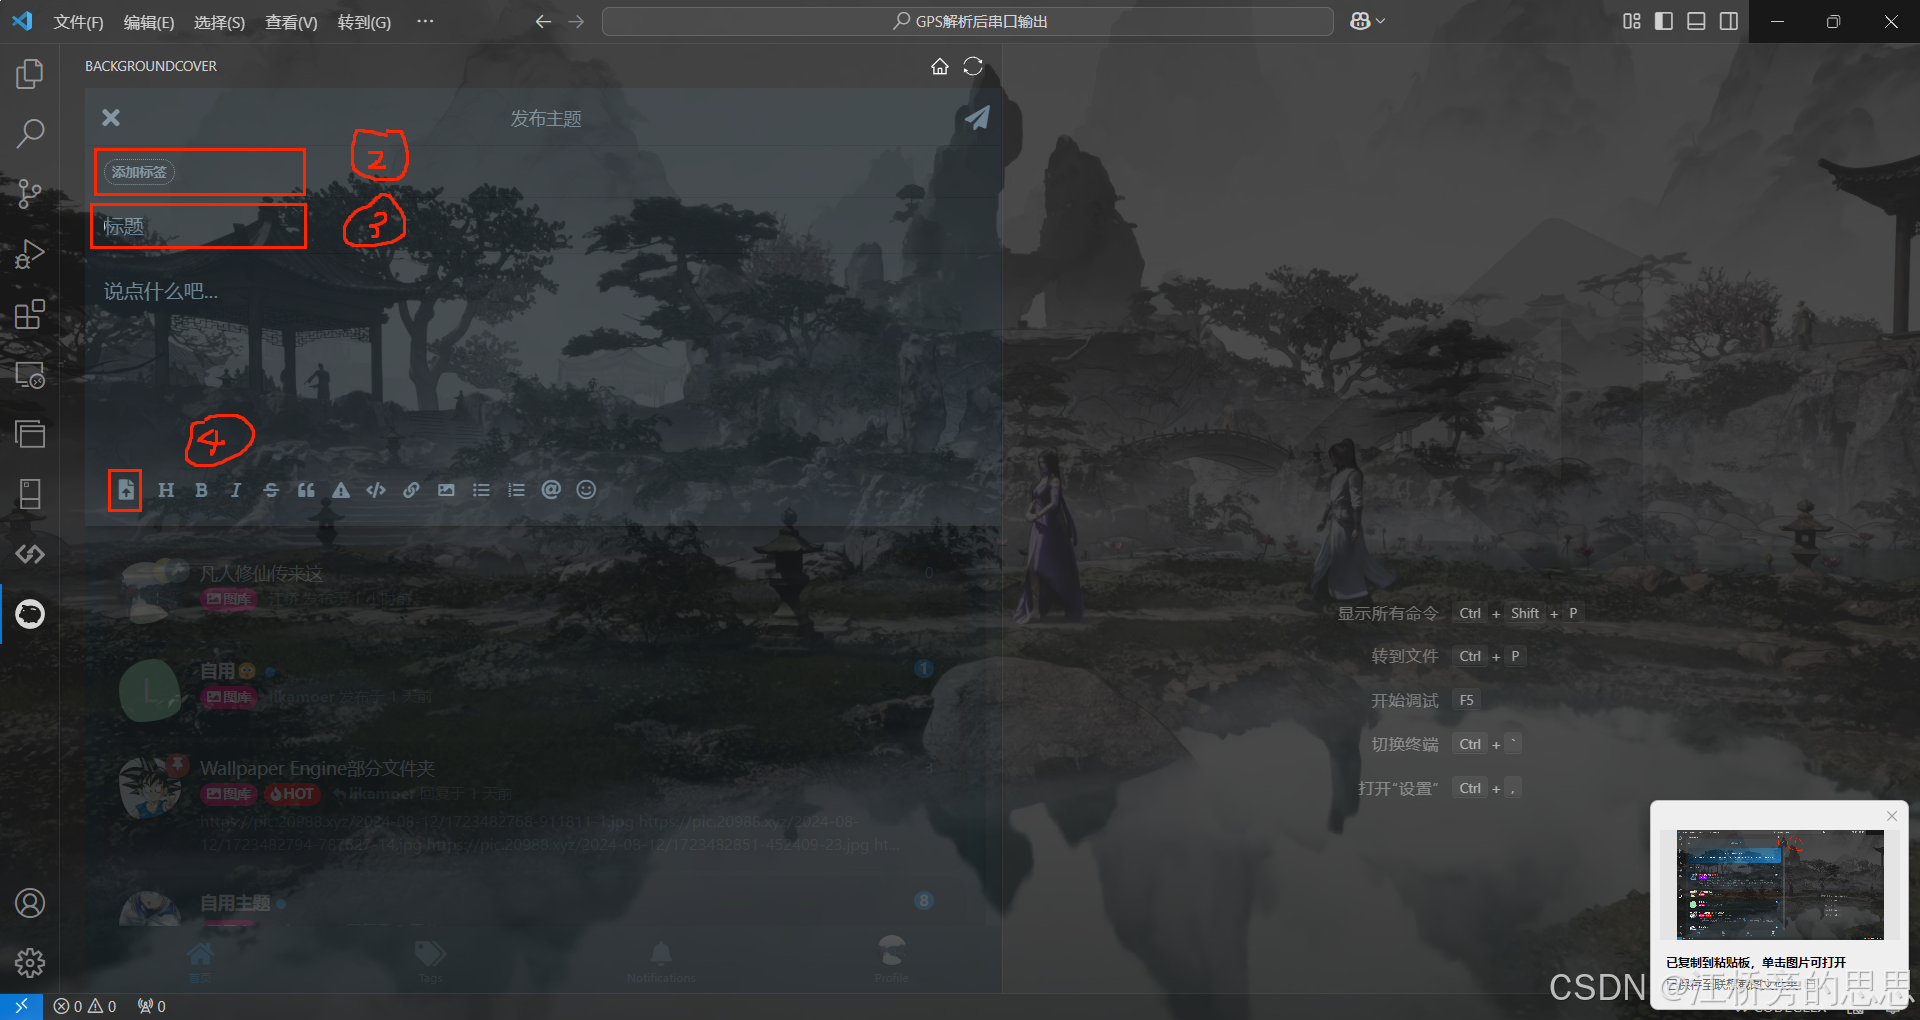Screen dimensions: 1920x1020
Task: Insert a heading with the H icon
Action: (166, 490)
